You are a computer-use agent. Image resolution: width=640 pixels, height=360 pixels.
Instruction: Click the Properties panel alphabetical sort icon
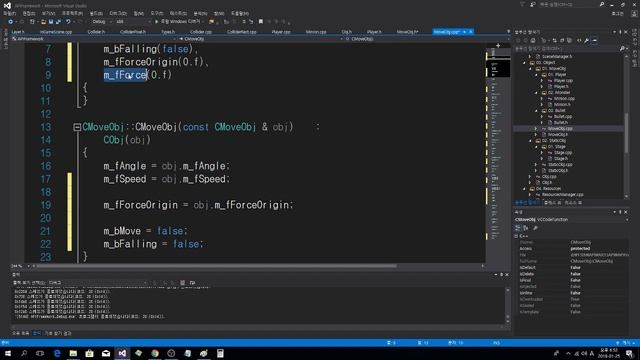tap(526, 228)
